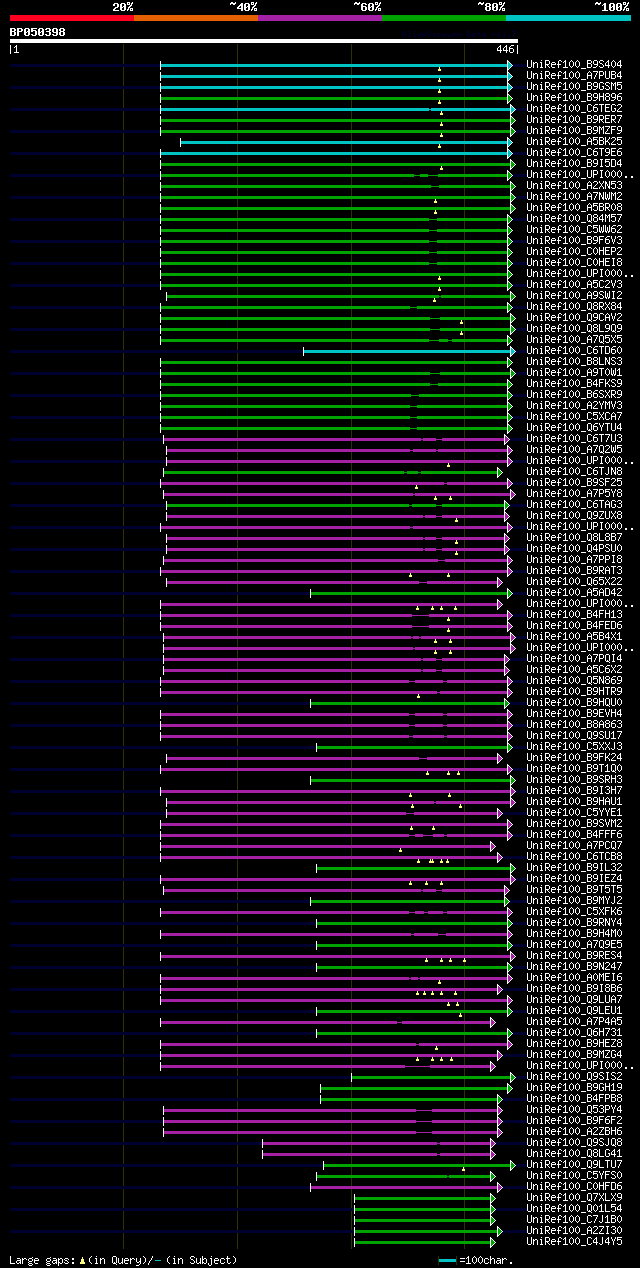Select UniRef100_Q5N869 in the hit list
640x1268 pixels.
pyautogui.click(x=574, y=681)
